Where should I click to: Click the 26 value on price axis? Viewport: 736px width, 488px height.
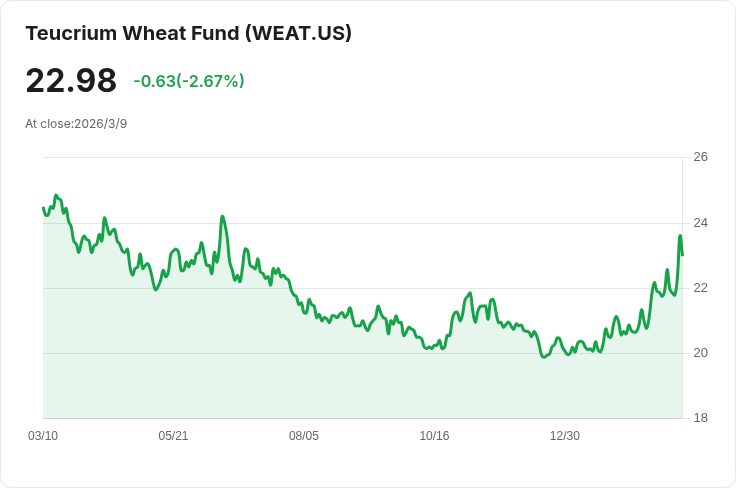[x=700, y=157]
